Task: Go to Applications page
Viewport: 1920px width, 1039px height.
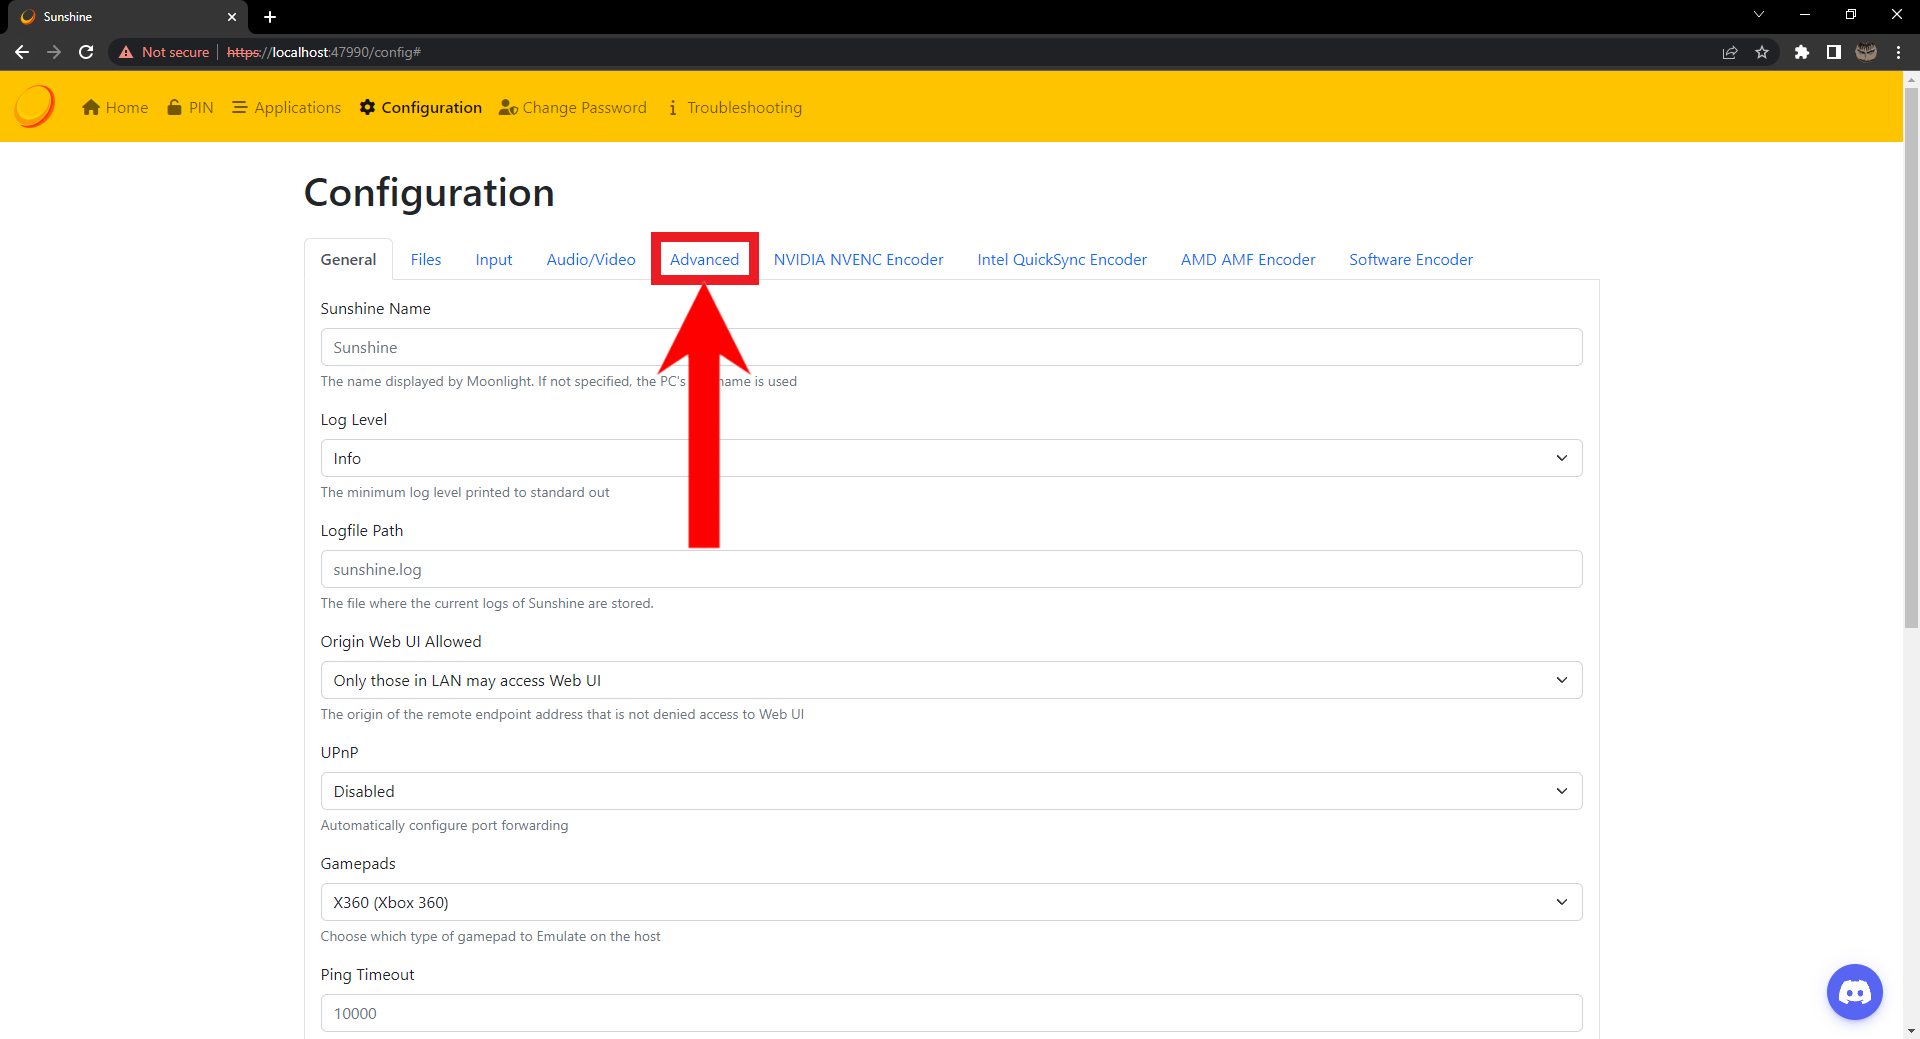Action: tap(286, 107)
